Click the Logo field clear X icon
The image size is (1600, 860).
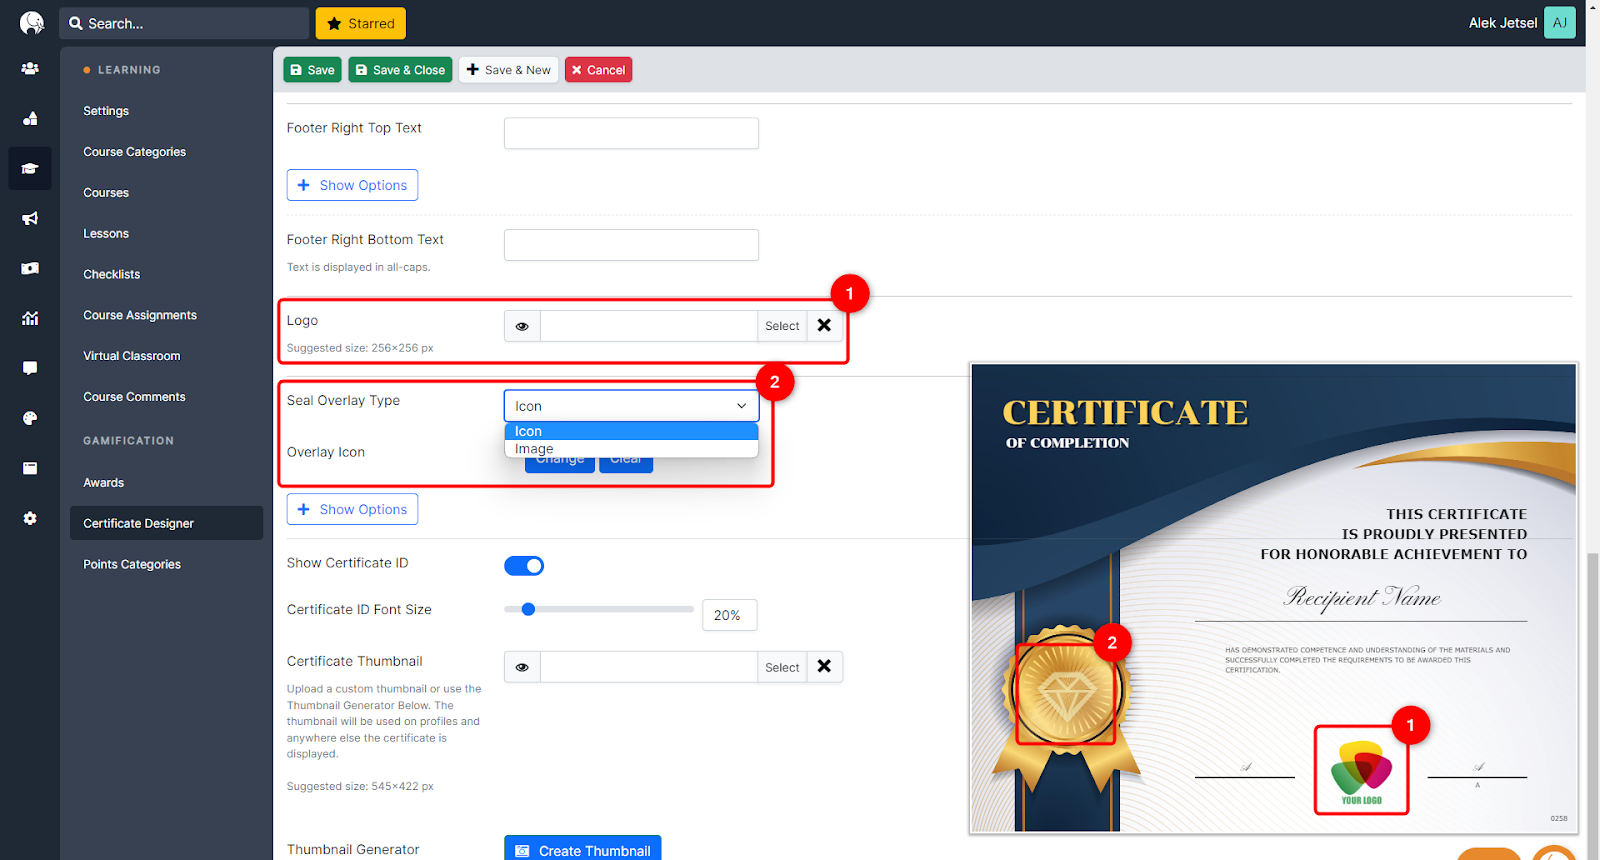click(x=824, y=326)
